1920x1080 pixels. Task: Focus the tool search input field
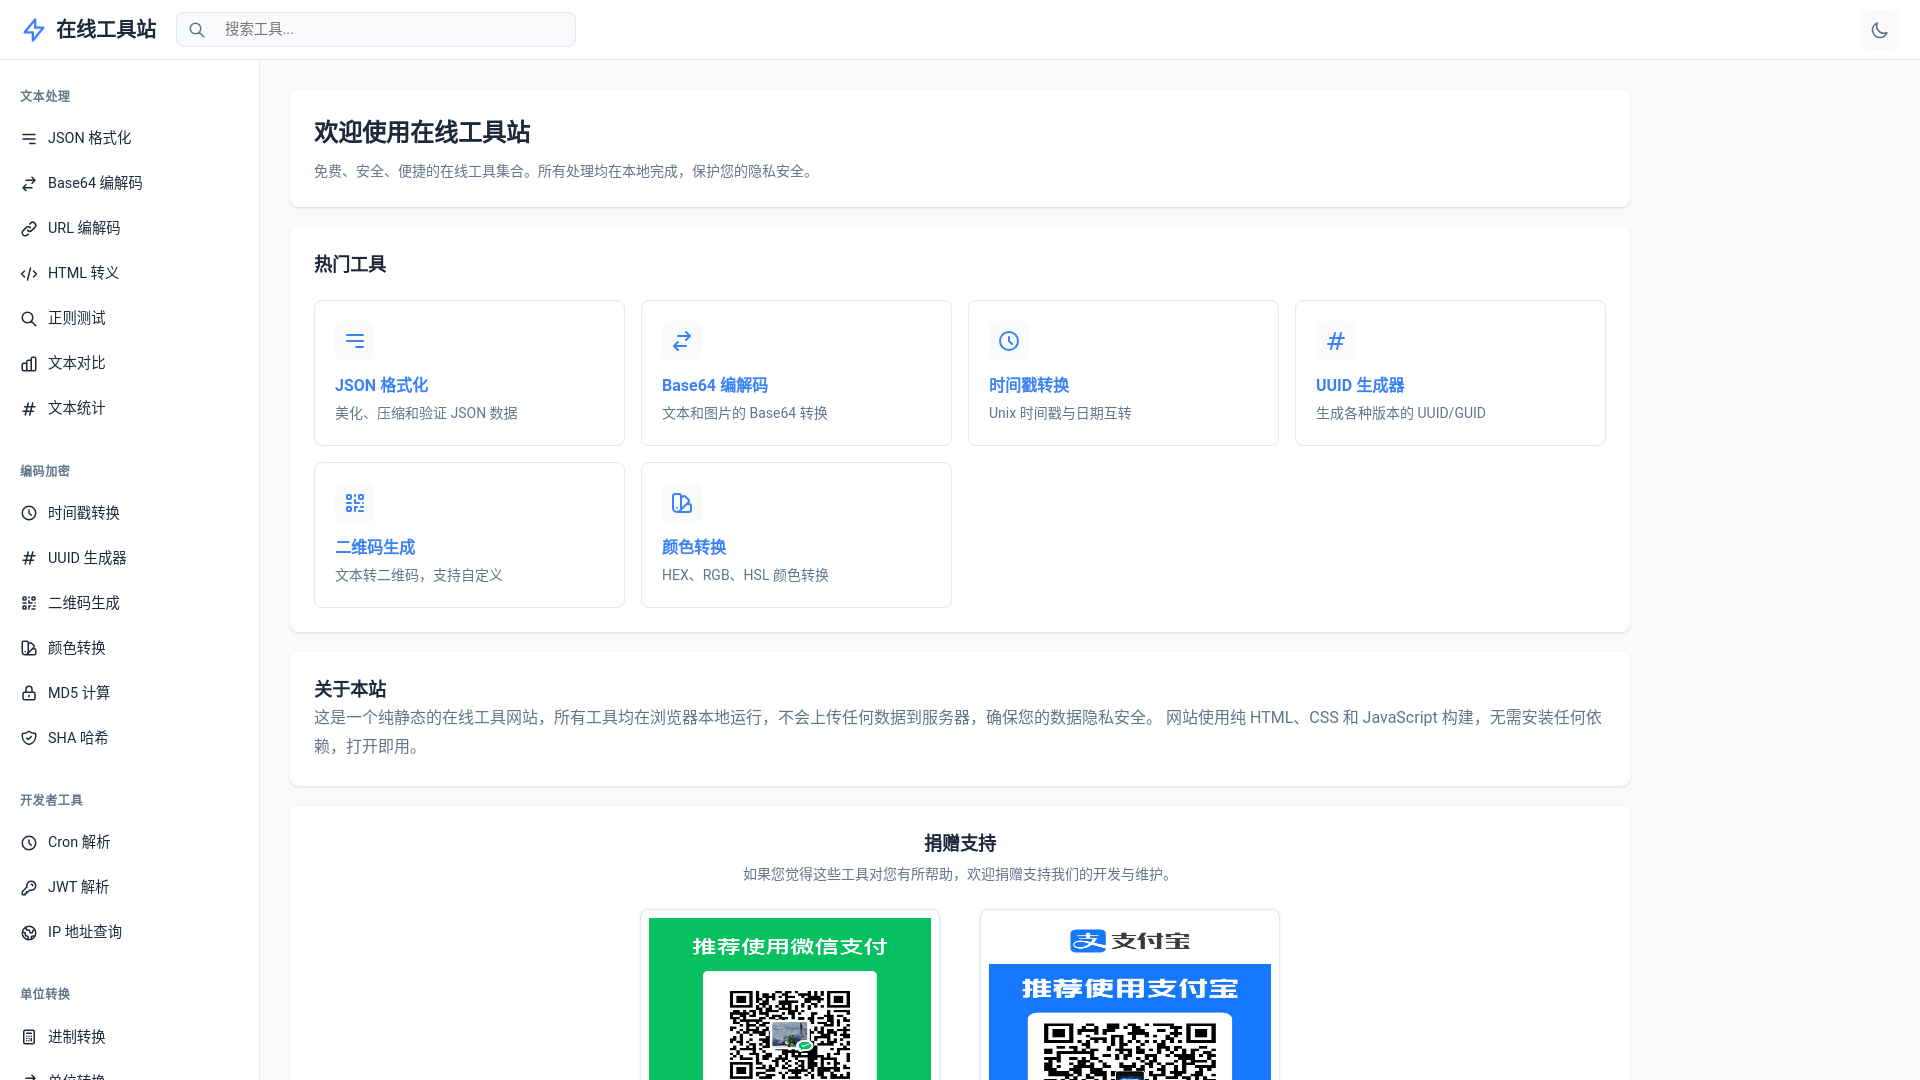(376, 30)
